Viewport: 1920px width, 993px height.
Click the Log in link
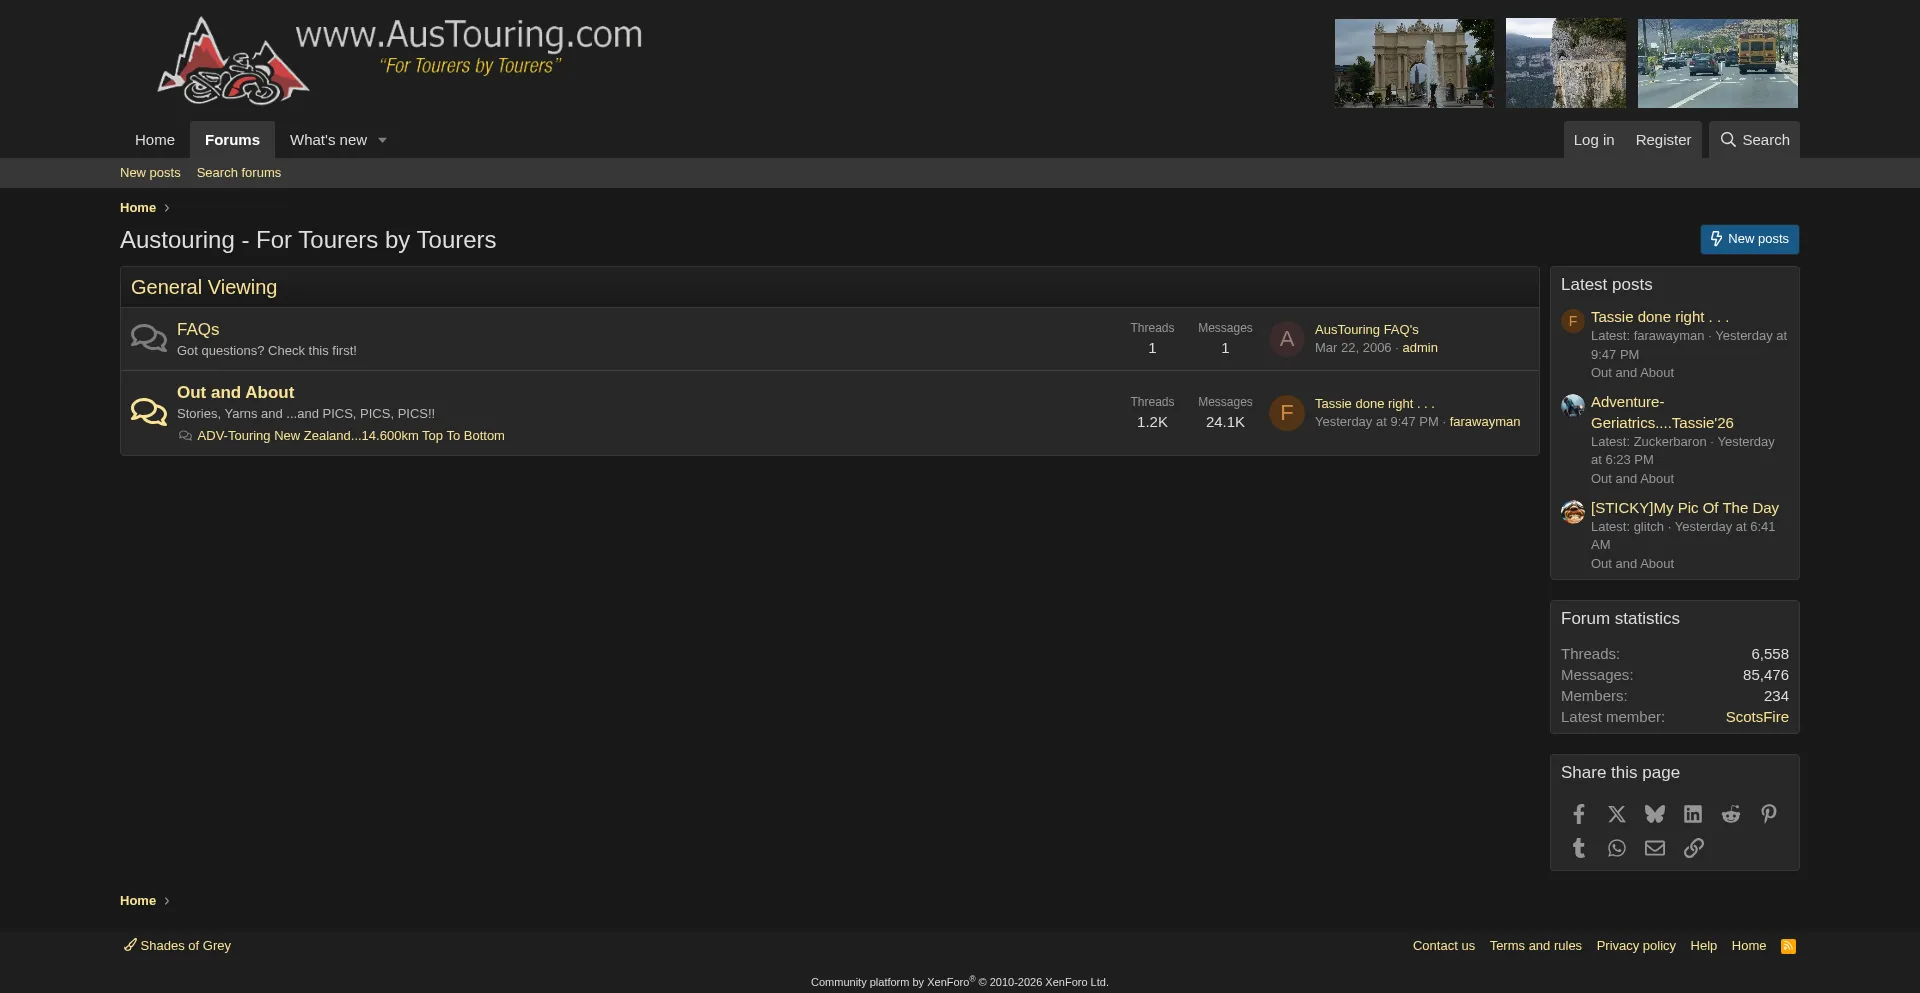coord(1593,140)
